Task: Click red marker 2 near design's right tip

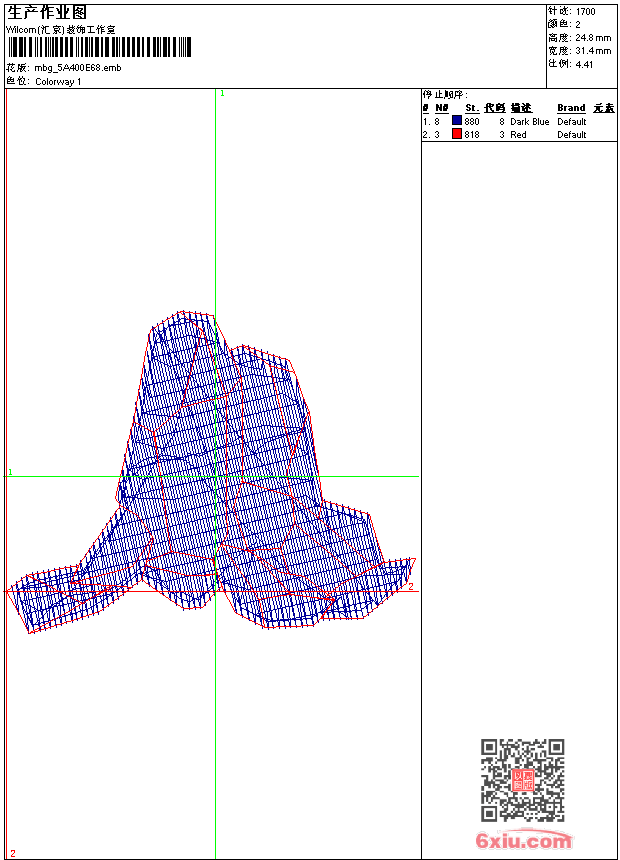Action: [x=410, y=586]
